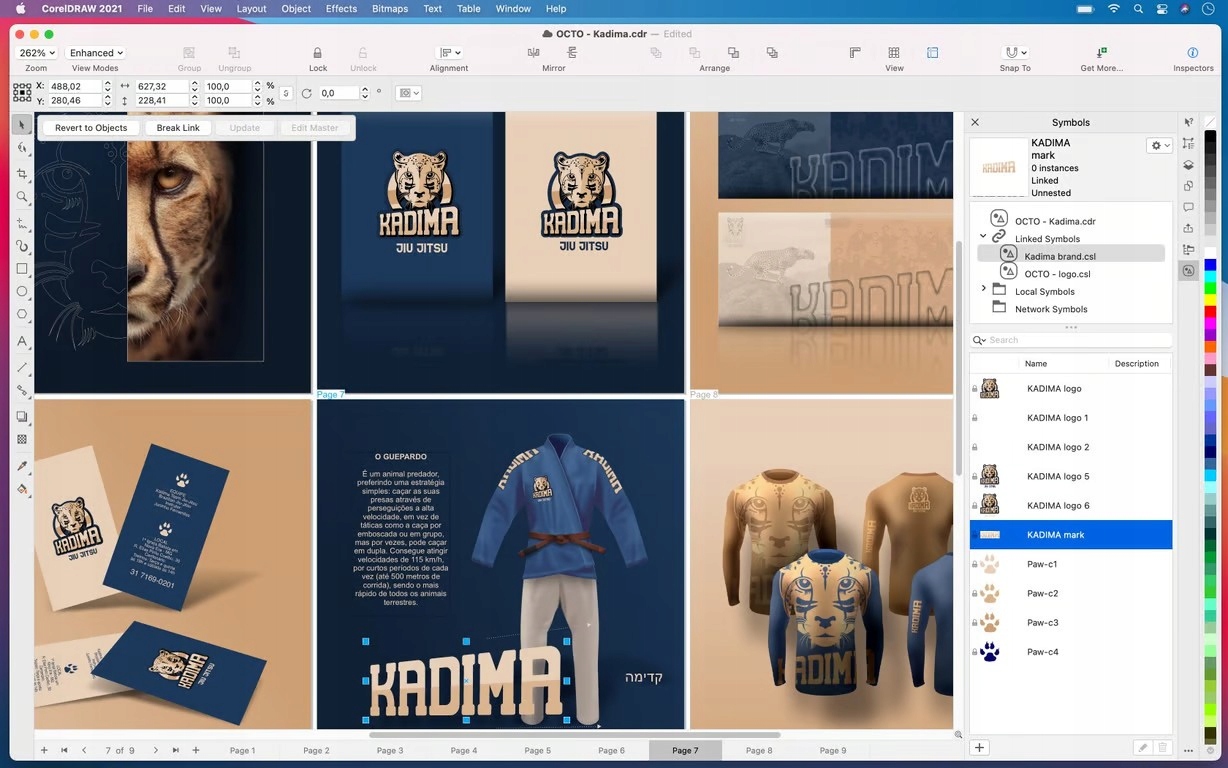The height and width of the screenshot is (768, 1228).
Task: Toggle lock icon beside Paw-c4 symbol
Action: (x=974, y=652)
